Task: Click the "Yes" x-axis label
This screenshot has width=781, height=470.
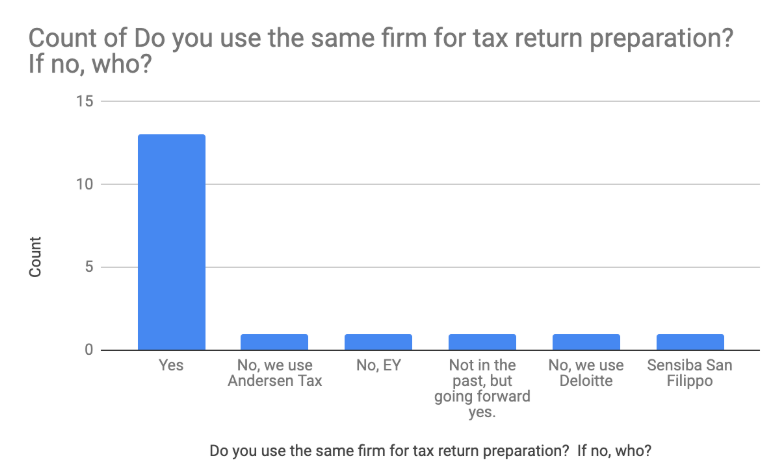Action: [x=171, y=366]
